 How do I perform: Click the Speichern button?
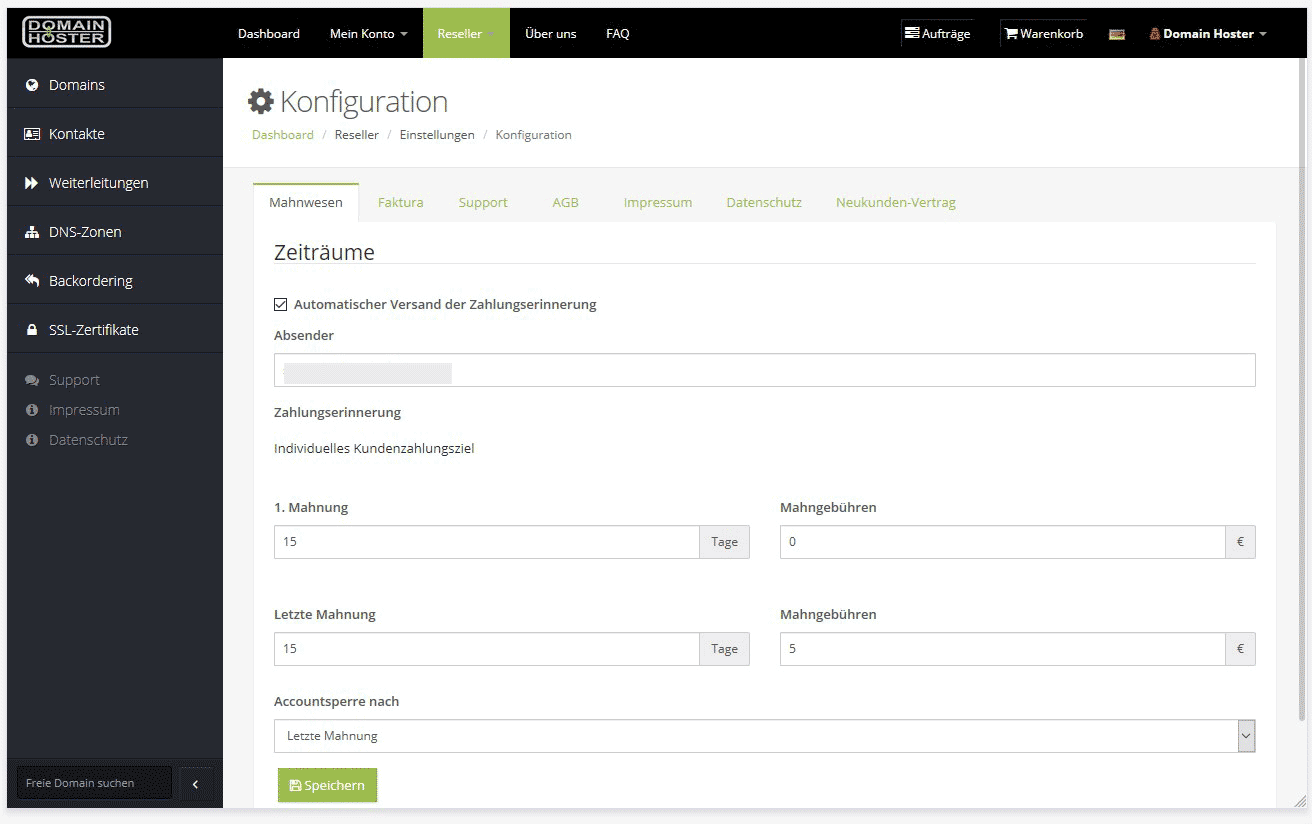pos(328,785)
